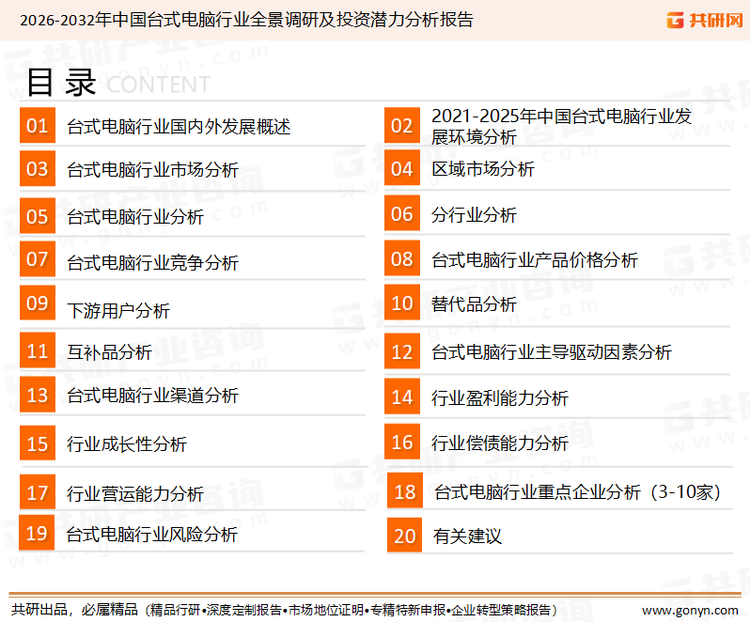This screenshot has height=622, width=750.
Task: Click the orange 10 number box
Action: pyautogui.click(x=402, y=303)
